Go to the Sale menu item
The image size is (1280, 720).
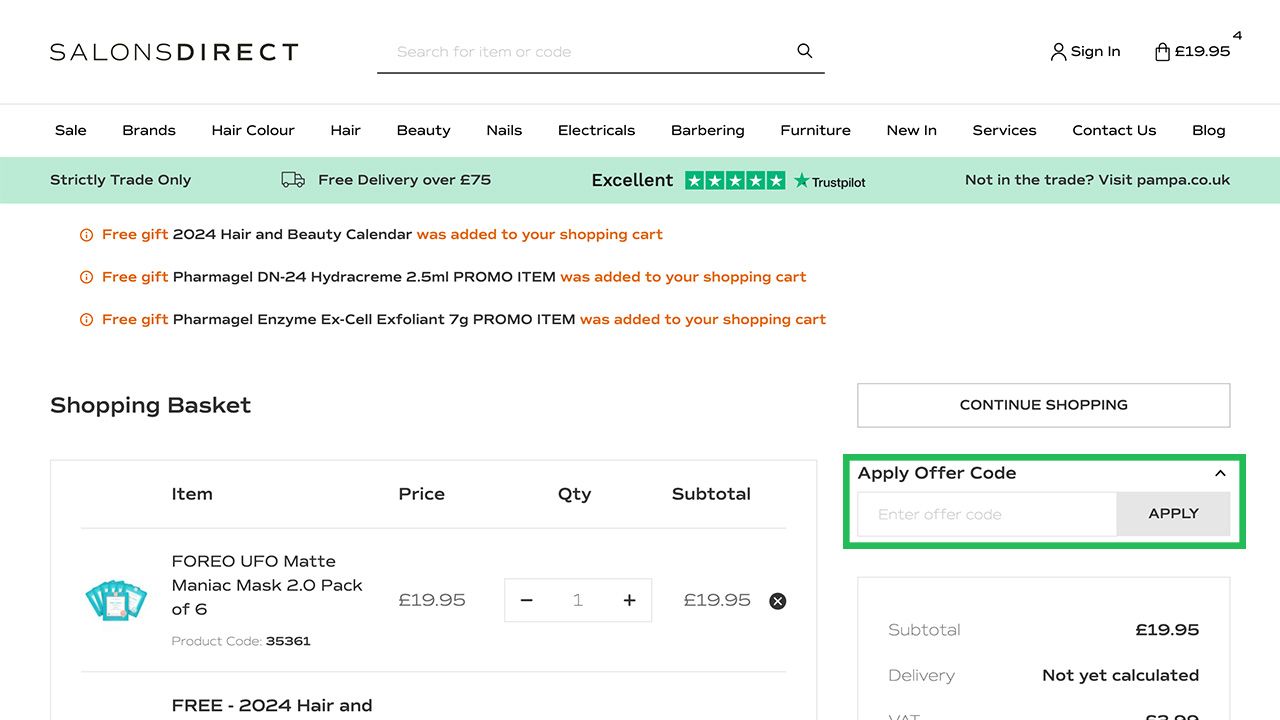71,130
